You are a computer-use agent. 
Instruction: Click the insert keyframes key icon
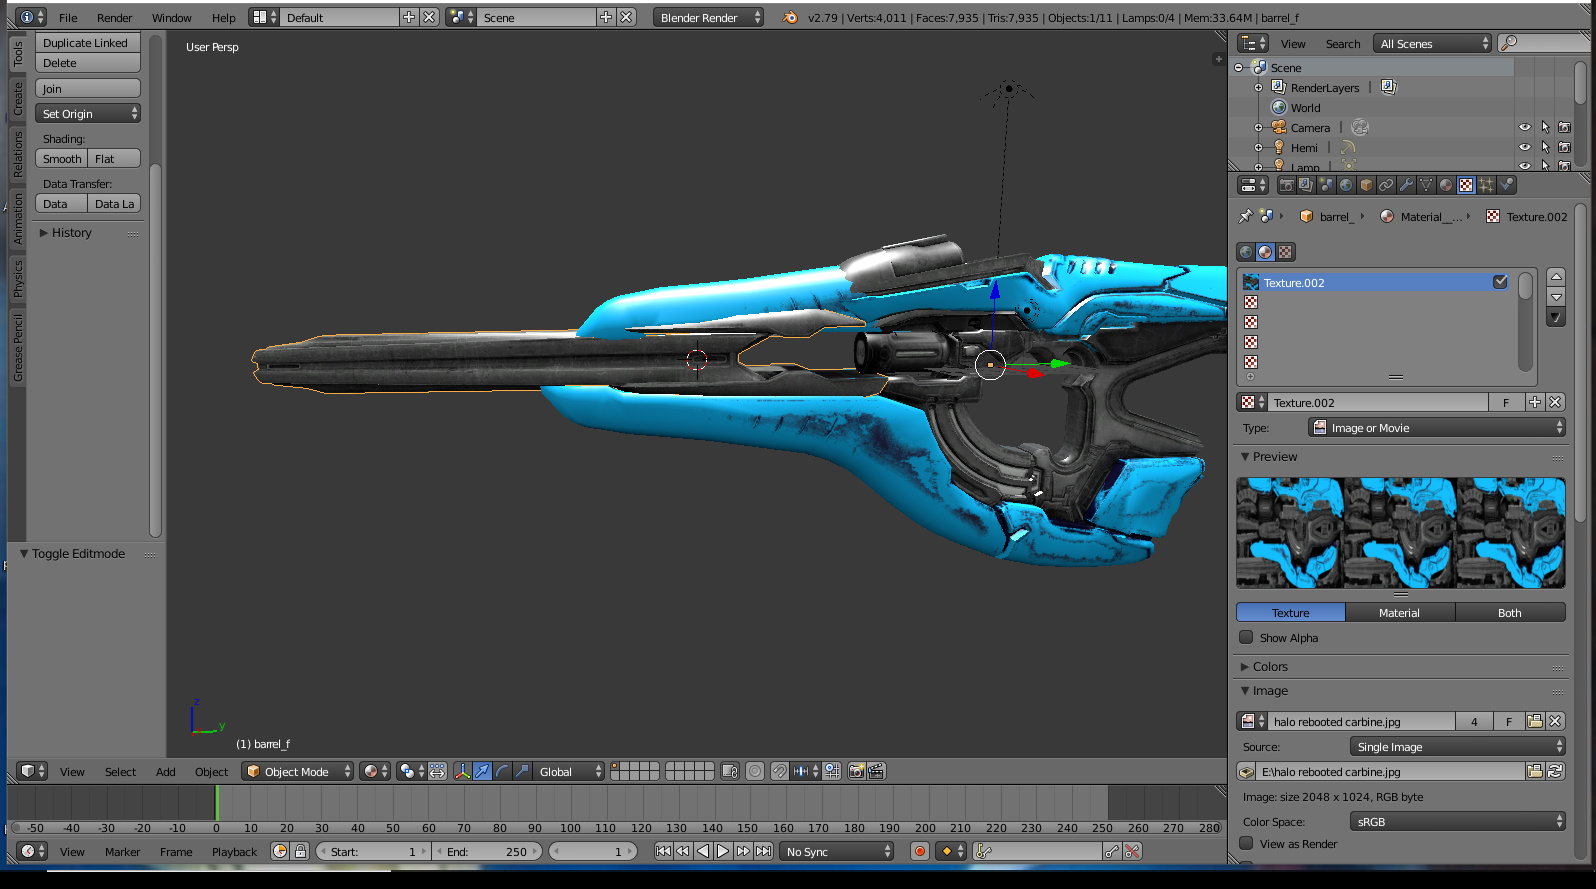[x=1112, y=851]
